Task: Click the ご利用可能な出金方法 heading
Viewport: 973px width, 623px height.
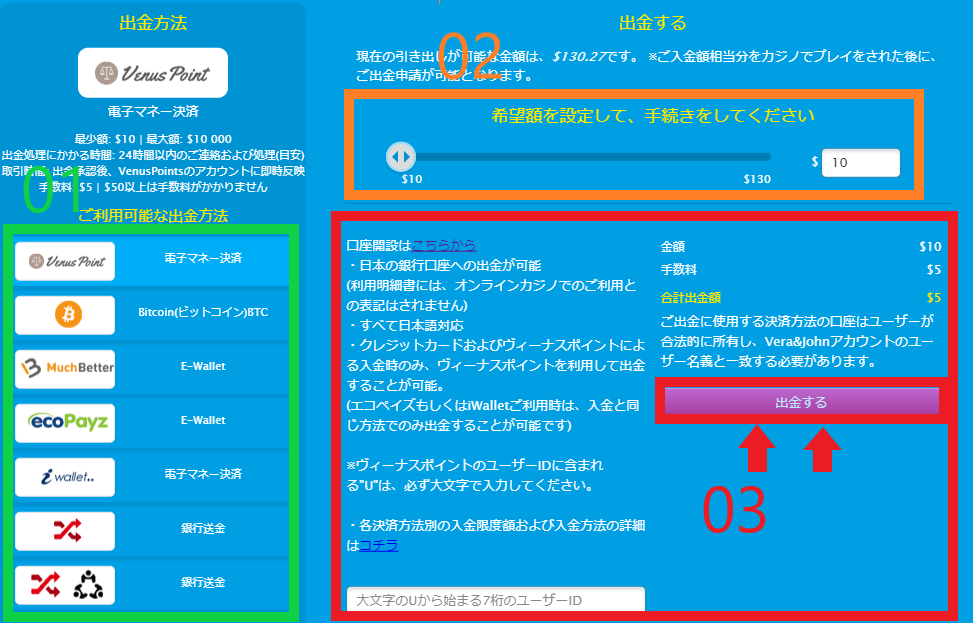Action: point(153,215)
